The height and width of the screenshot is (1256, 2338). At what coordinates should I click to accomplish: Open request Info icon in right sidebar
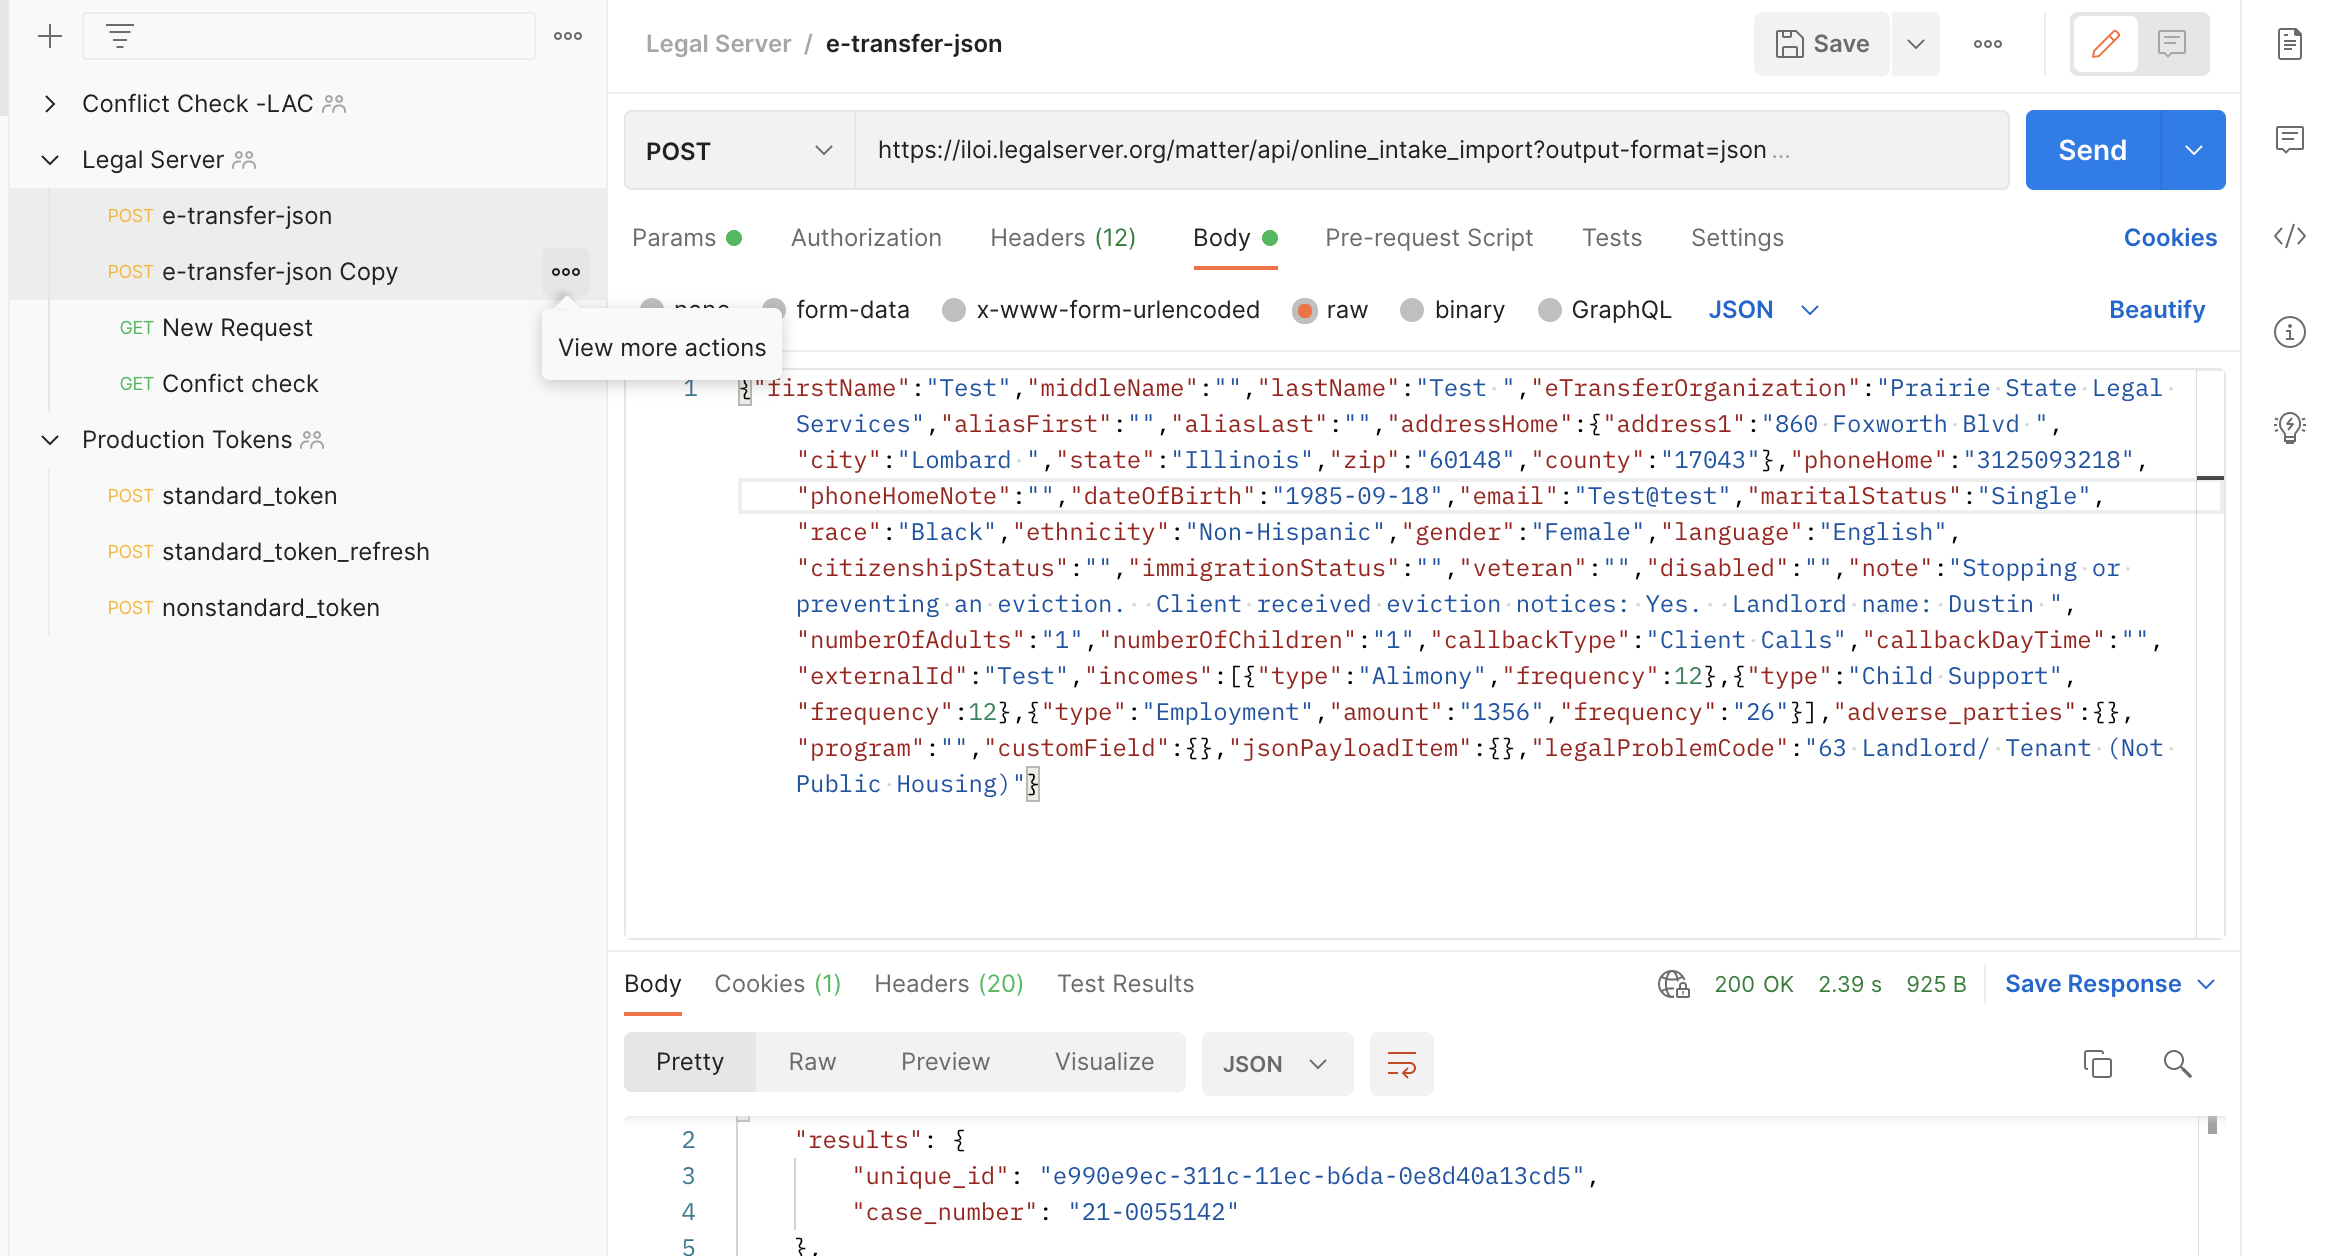(x=2290, y=332)
